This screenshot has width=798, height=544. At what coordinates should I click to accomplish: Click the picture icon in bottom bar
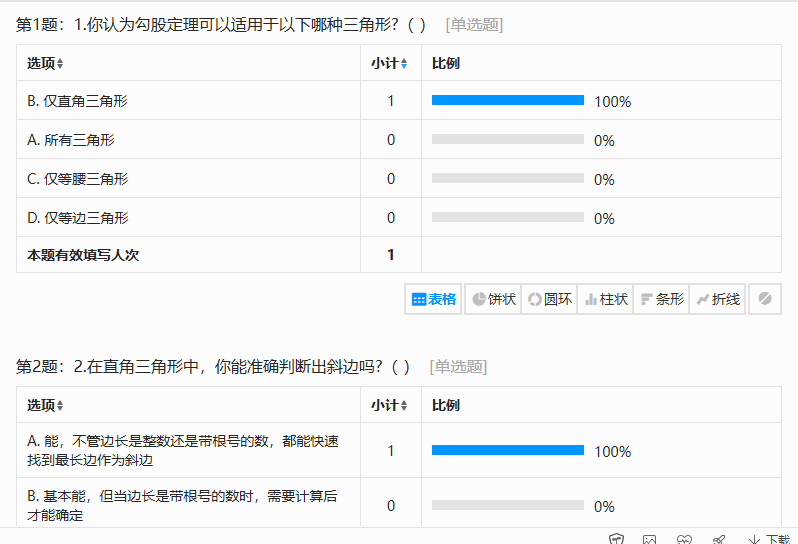pyautogui.click(x=650, y=539)
